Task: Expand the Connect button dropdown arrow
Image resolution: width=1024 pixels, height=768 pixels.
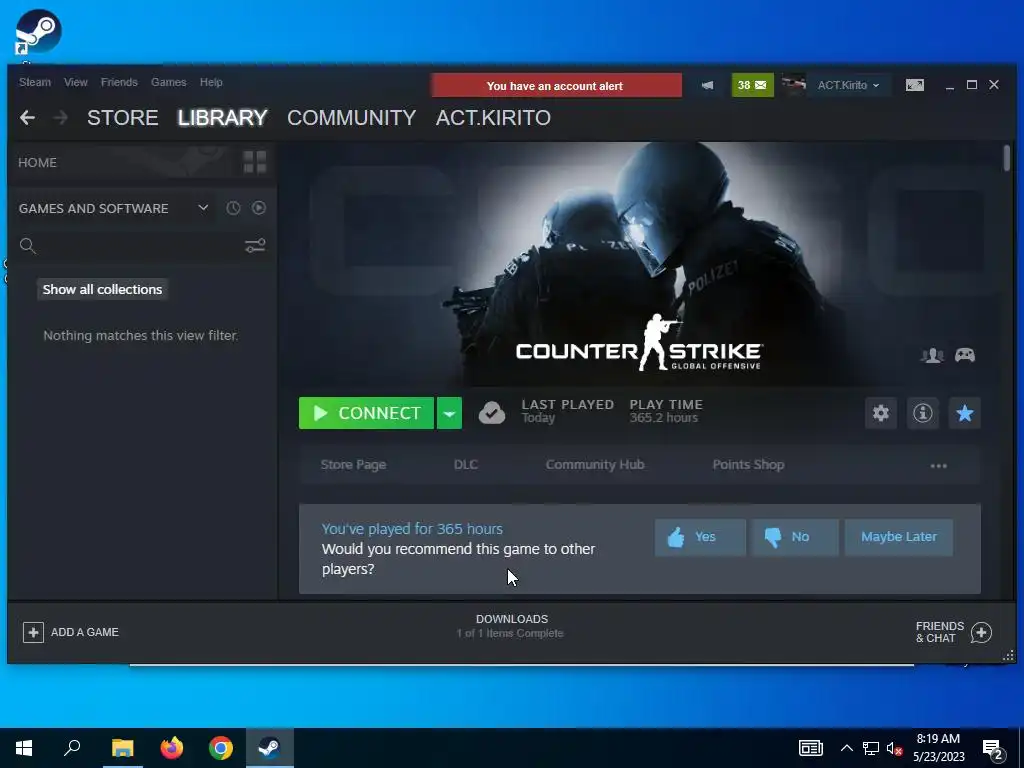Action: click(x=449, y=413)
